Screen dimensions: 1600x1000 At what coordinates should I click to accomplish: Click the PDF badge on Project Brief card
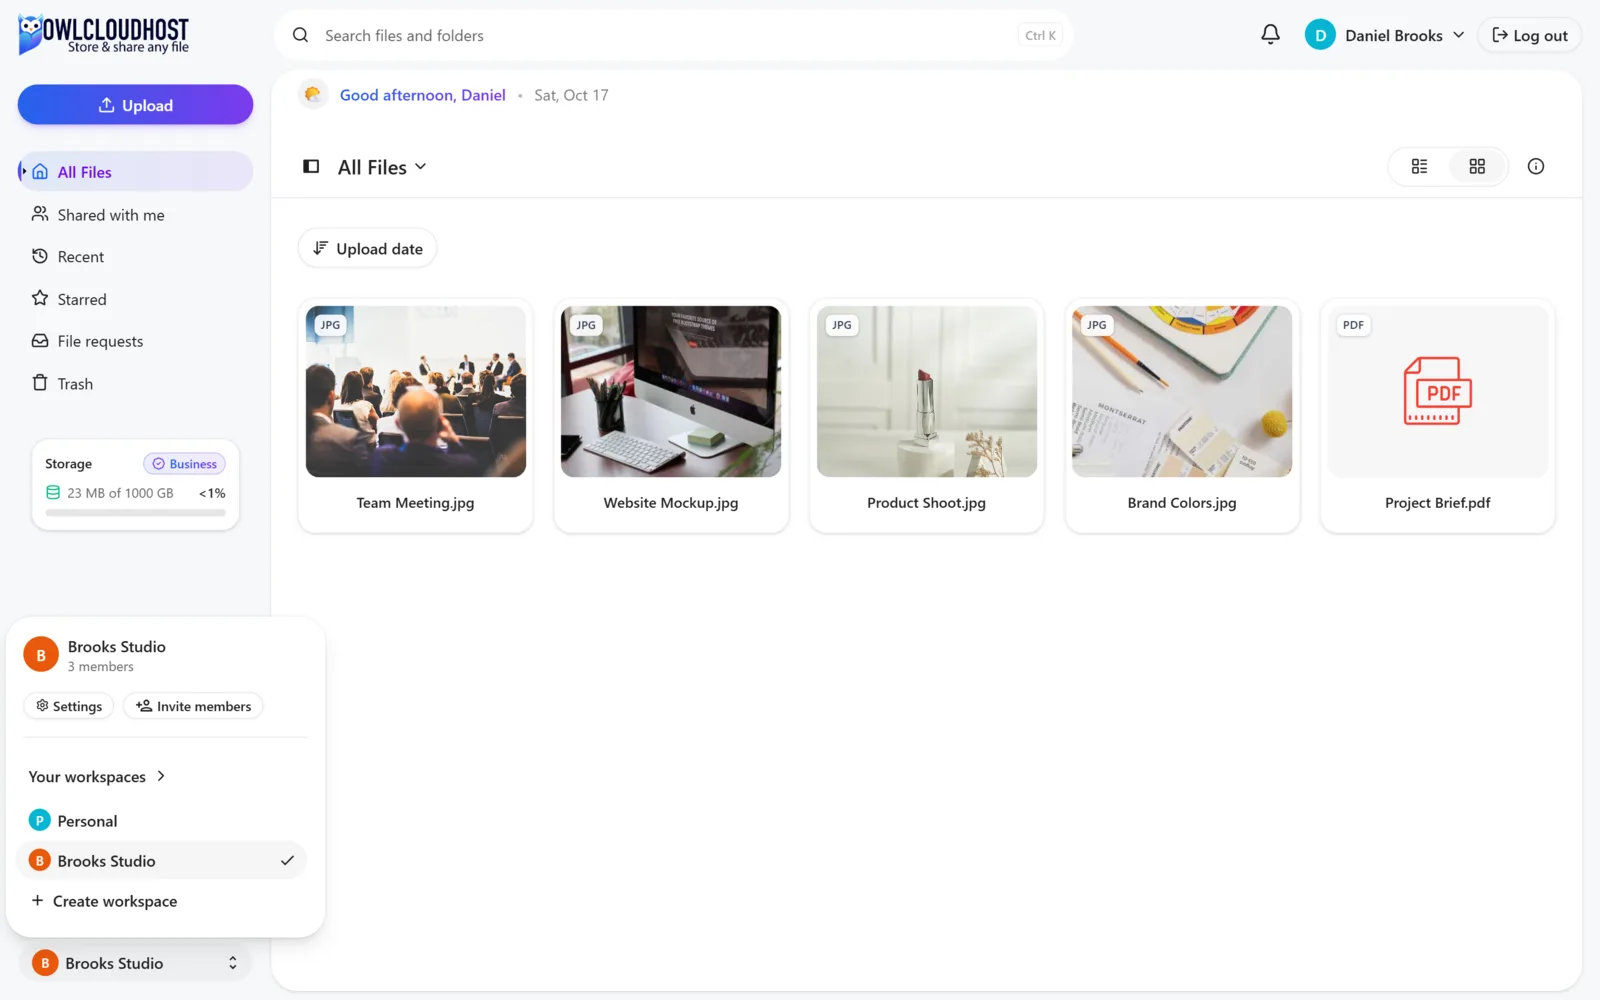(x=1353, y=325)
